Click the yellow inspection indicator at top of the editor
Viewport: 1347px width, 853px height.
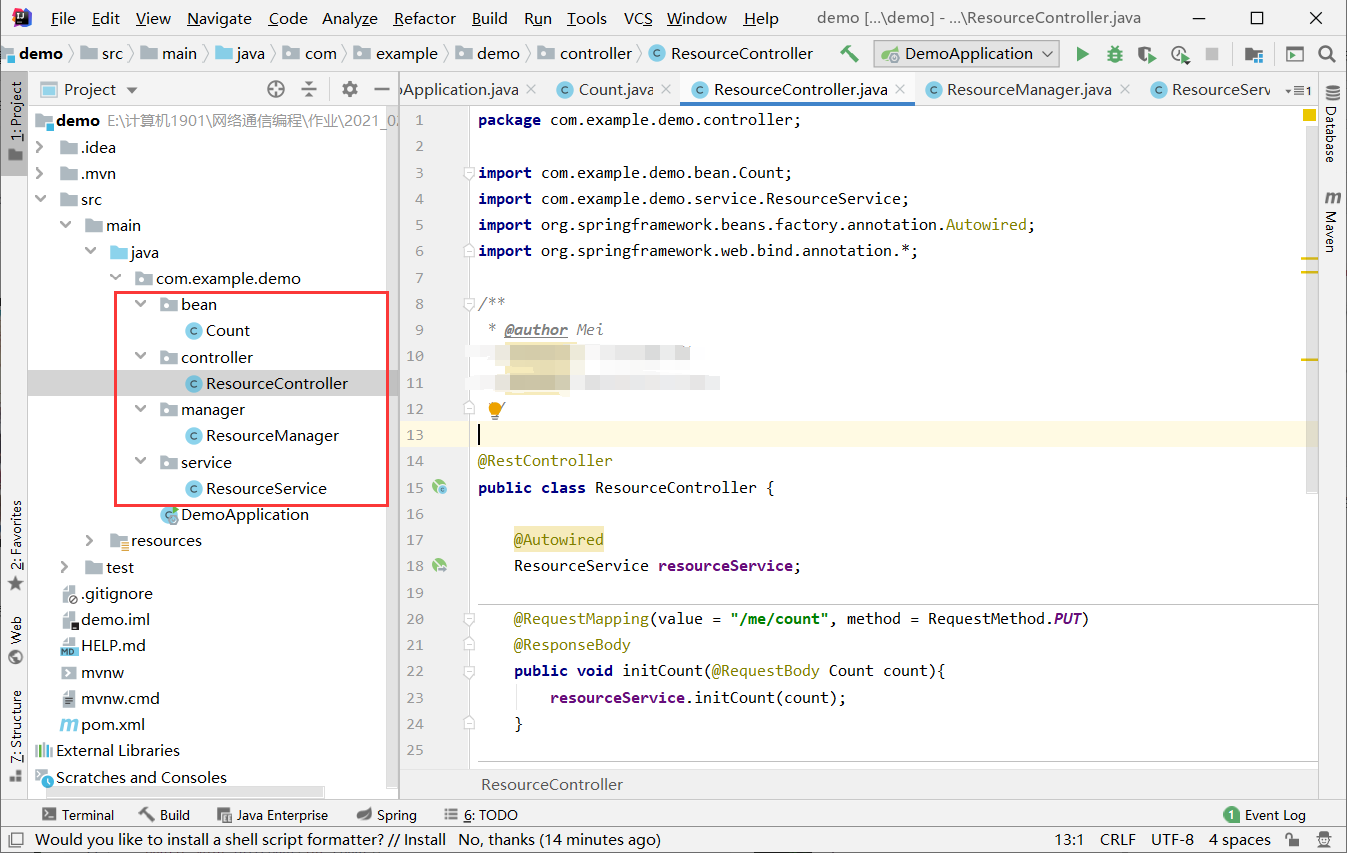point(1309,116)
